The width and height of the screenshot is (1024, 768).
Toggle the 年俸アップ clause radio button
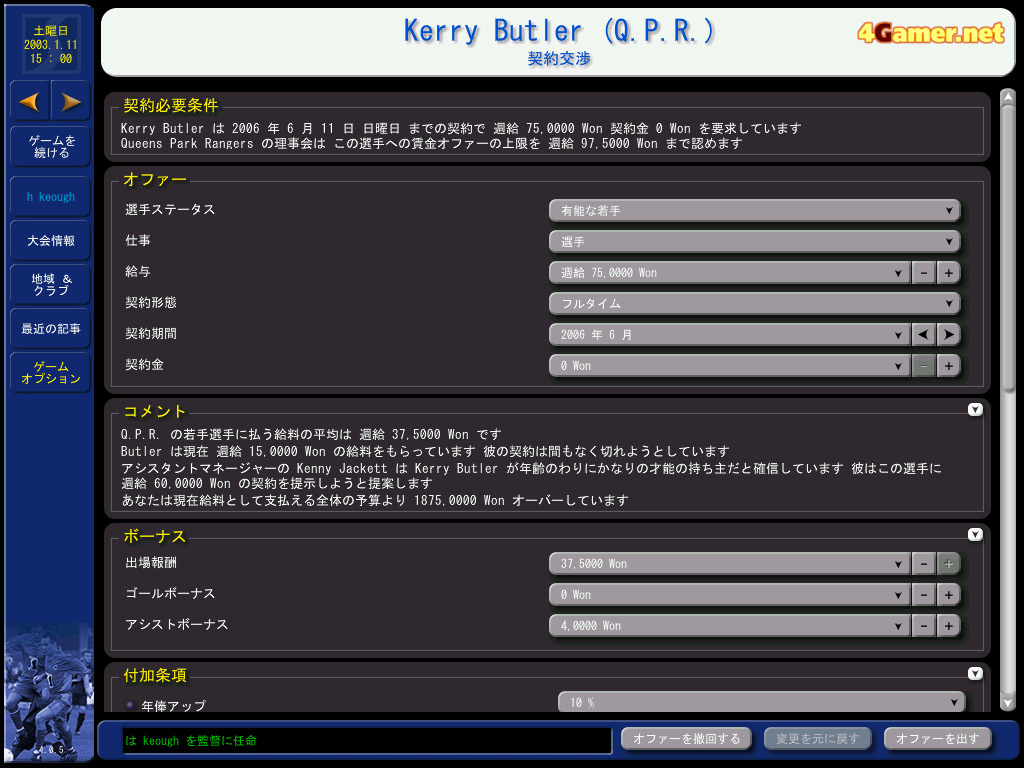point(129,705)
